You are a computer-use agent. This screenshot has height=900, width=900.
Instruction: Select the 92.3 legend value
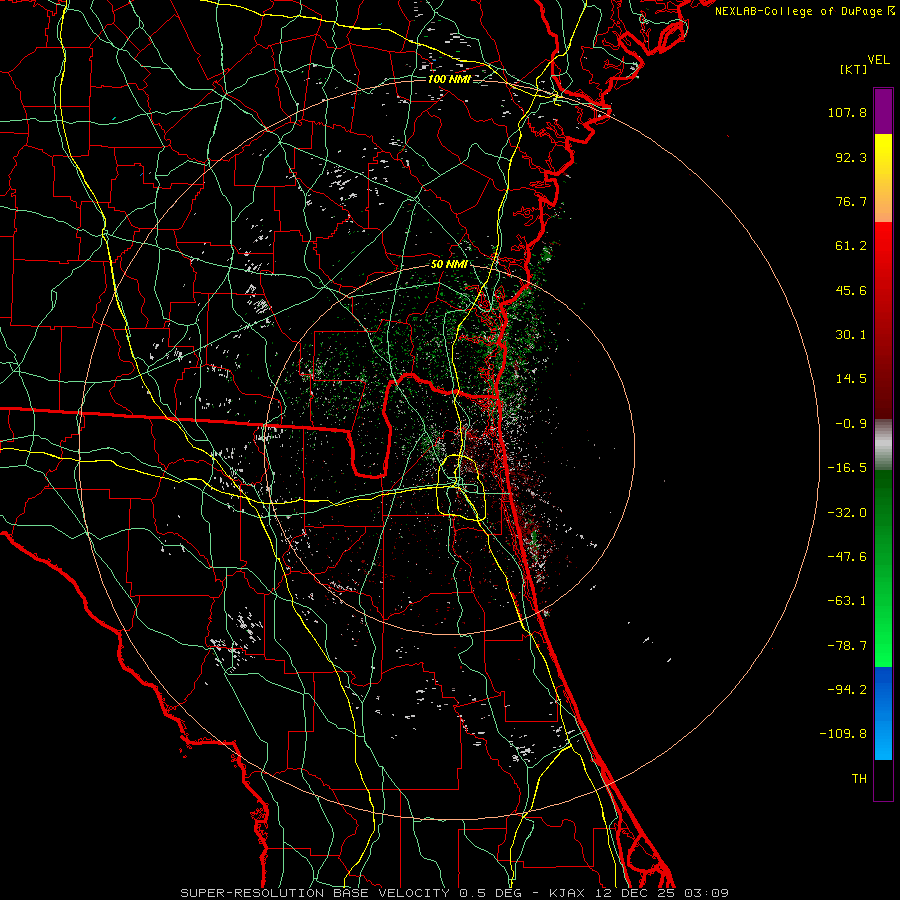coord(851,157)
